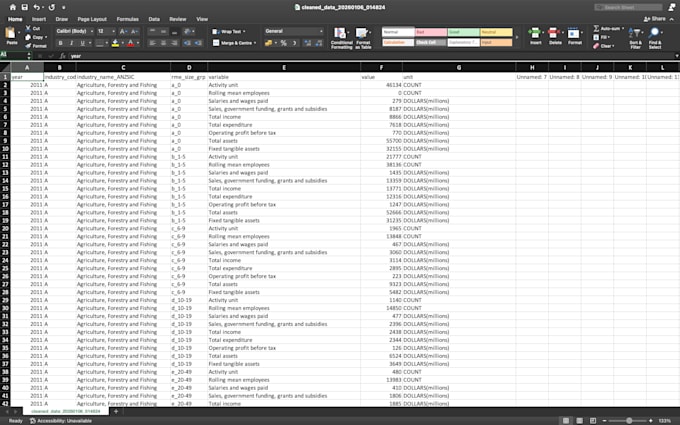Image resolution: width=680 pixels, height=425 pixels.
Task: Expand the formula bar
Action: (677, 56)
